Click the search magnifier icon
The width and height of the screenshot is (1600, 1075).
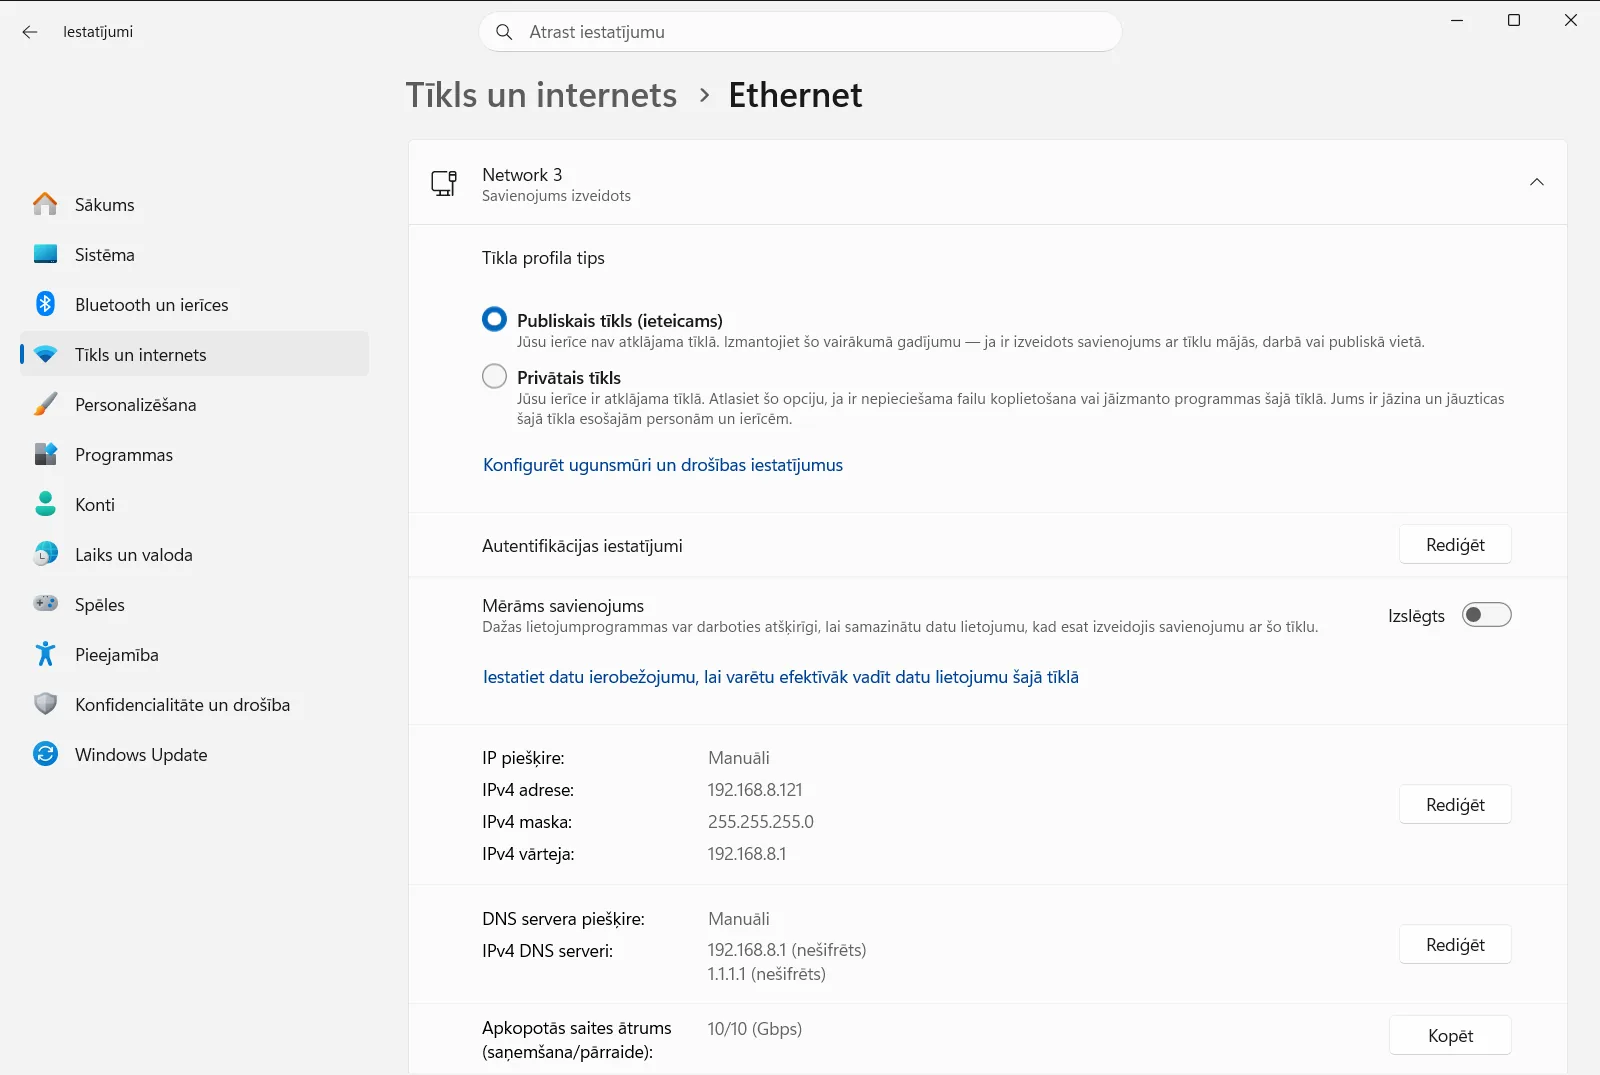click(x=504, y=32)
